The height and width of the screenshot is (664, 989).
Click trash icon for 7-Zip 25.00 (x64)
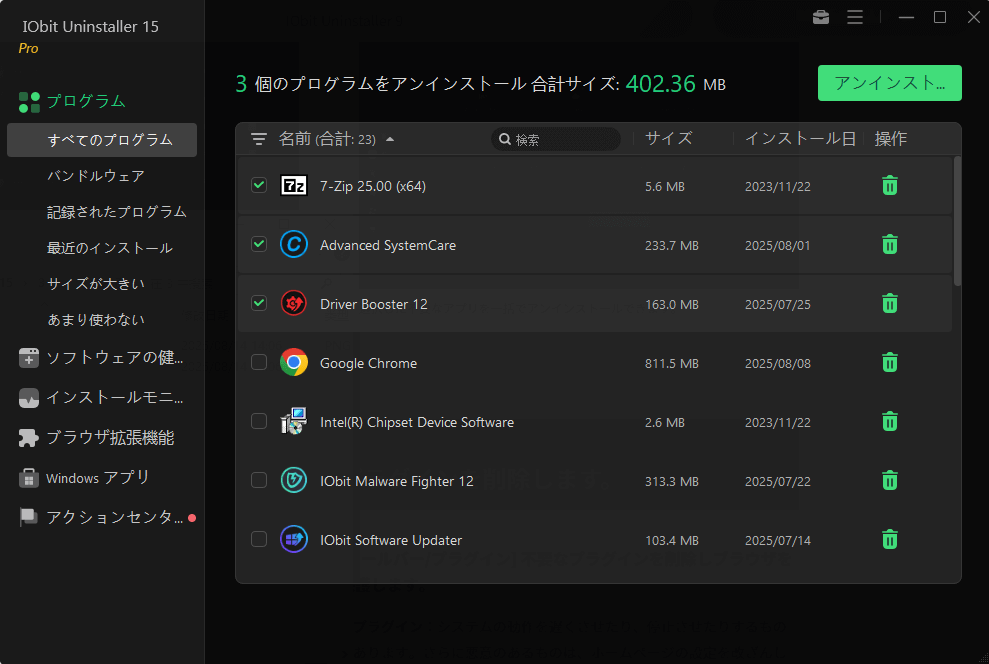coord(889,185)
